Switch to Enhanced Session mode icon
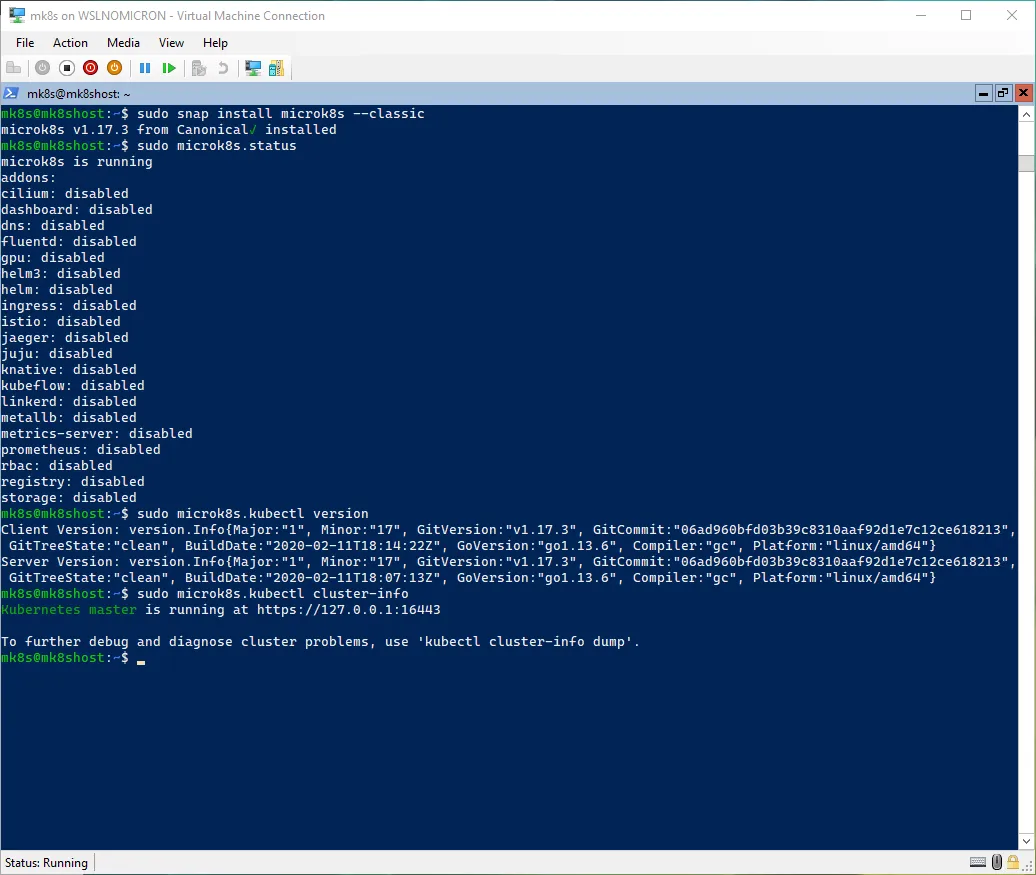The width and height of the screenshot is (1036, 875). click(253, 68)
